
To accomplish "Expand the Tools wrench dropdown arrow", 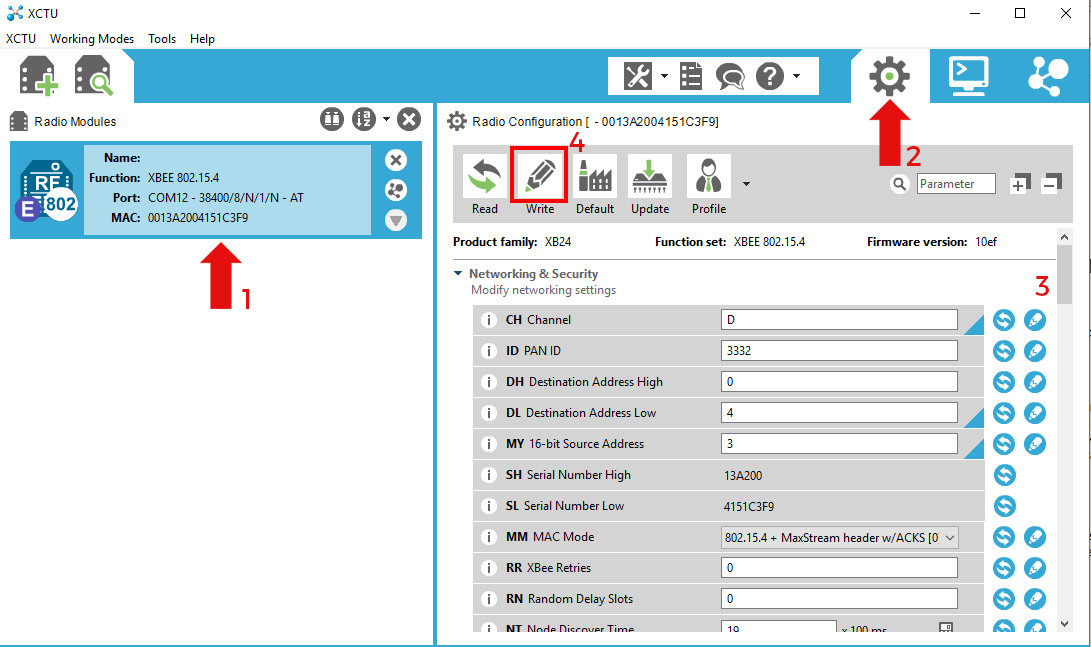I will [664, 76].
